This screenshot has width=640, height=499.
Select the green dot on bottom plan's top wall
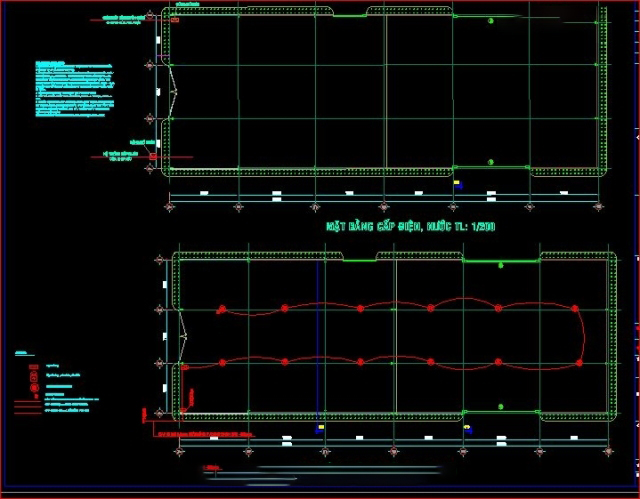click(501, 265)
